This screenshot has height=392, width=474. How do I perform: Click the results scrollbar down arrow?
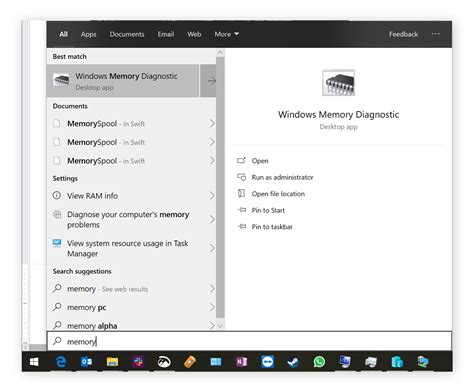(220, 326)
